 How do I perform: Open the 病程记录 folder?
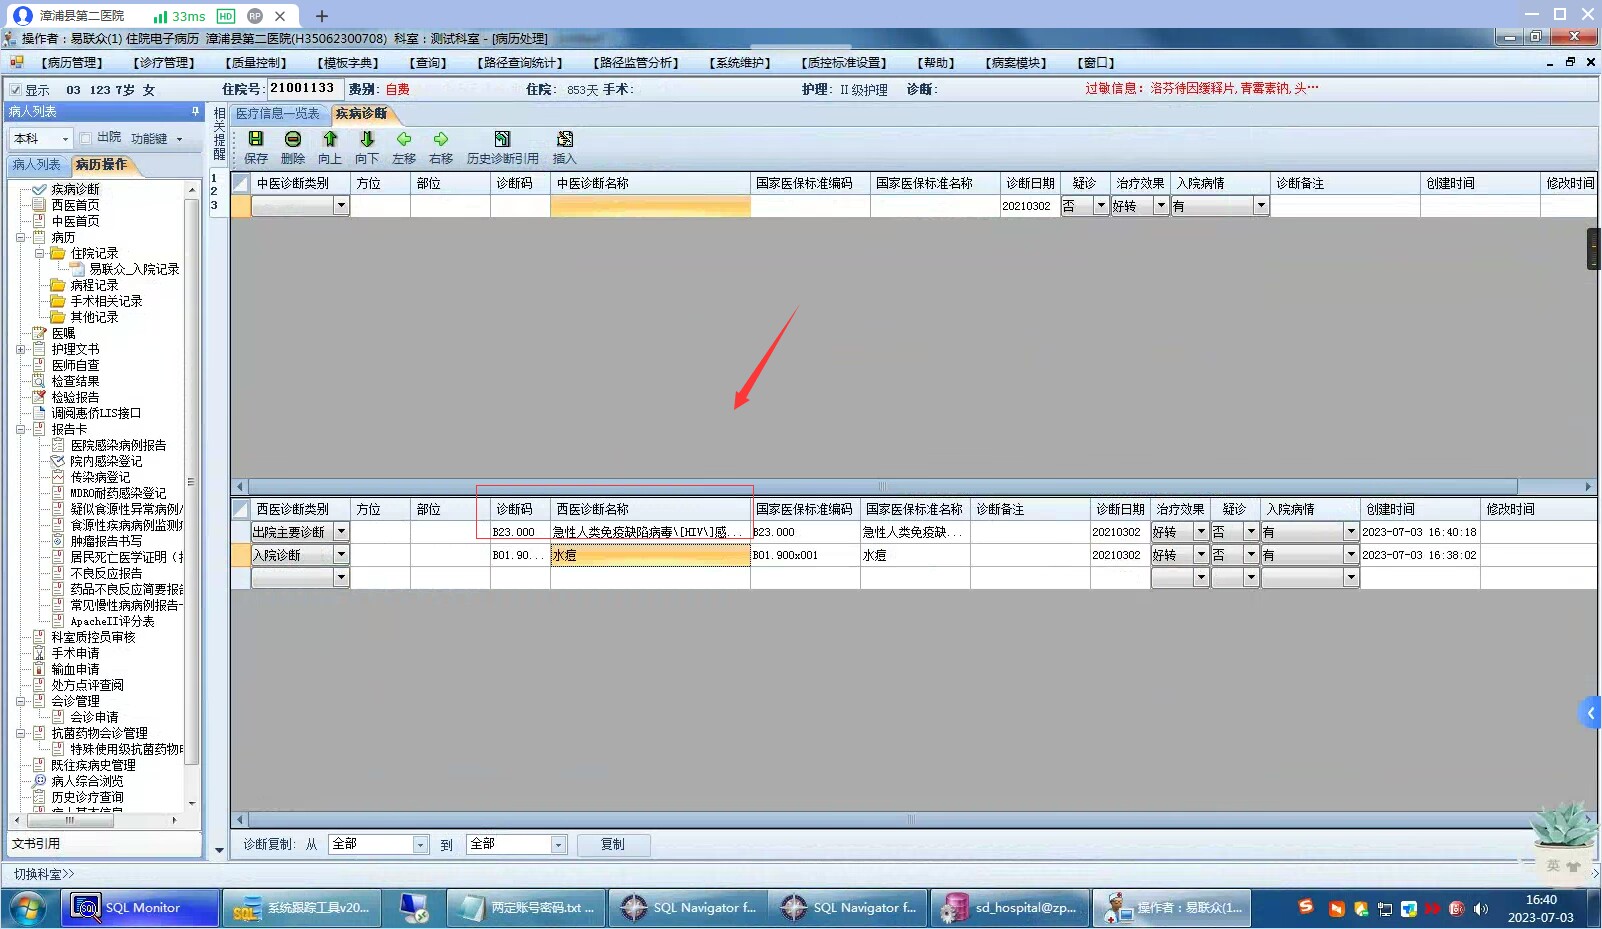94,285
